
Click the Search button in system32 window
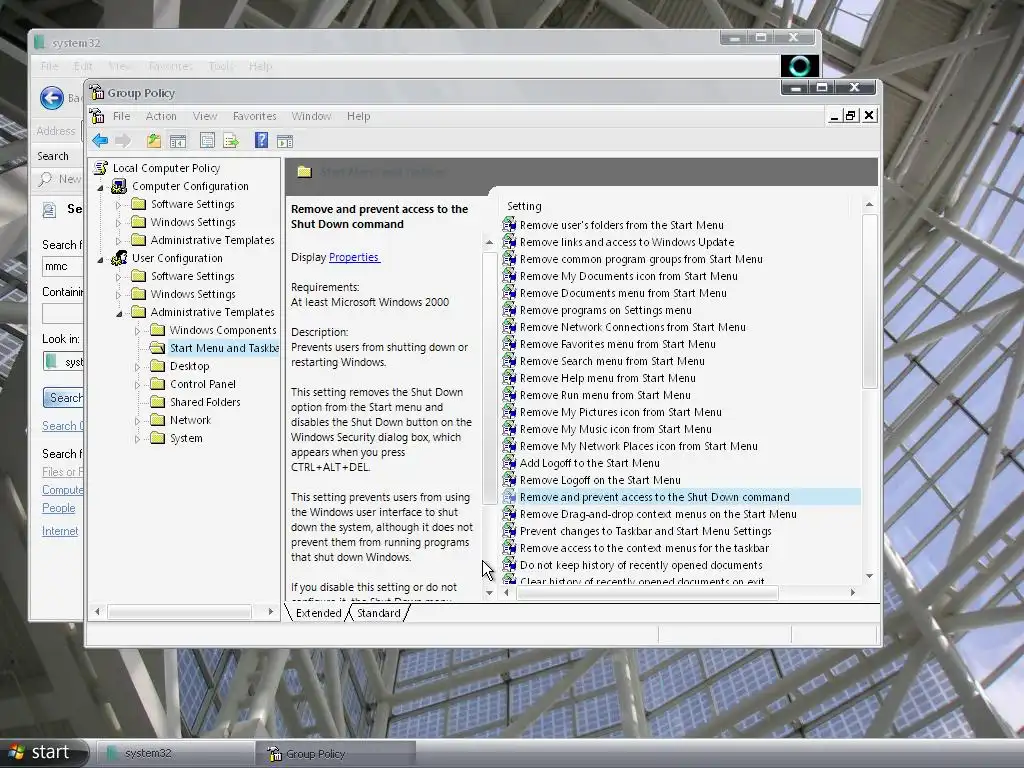[63, 397]
